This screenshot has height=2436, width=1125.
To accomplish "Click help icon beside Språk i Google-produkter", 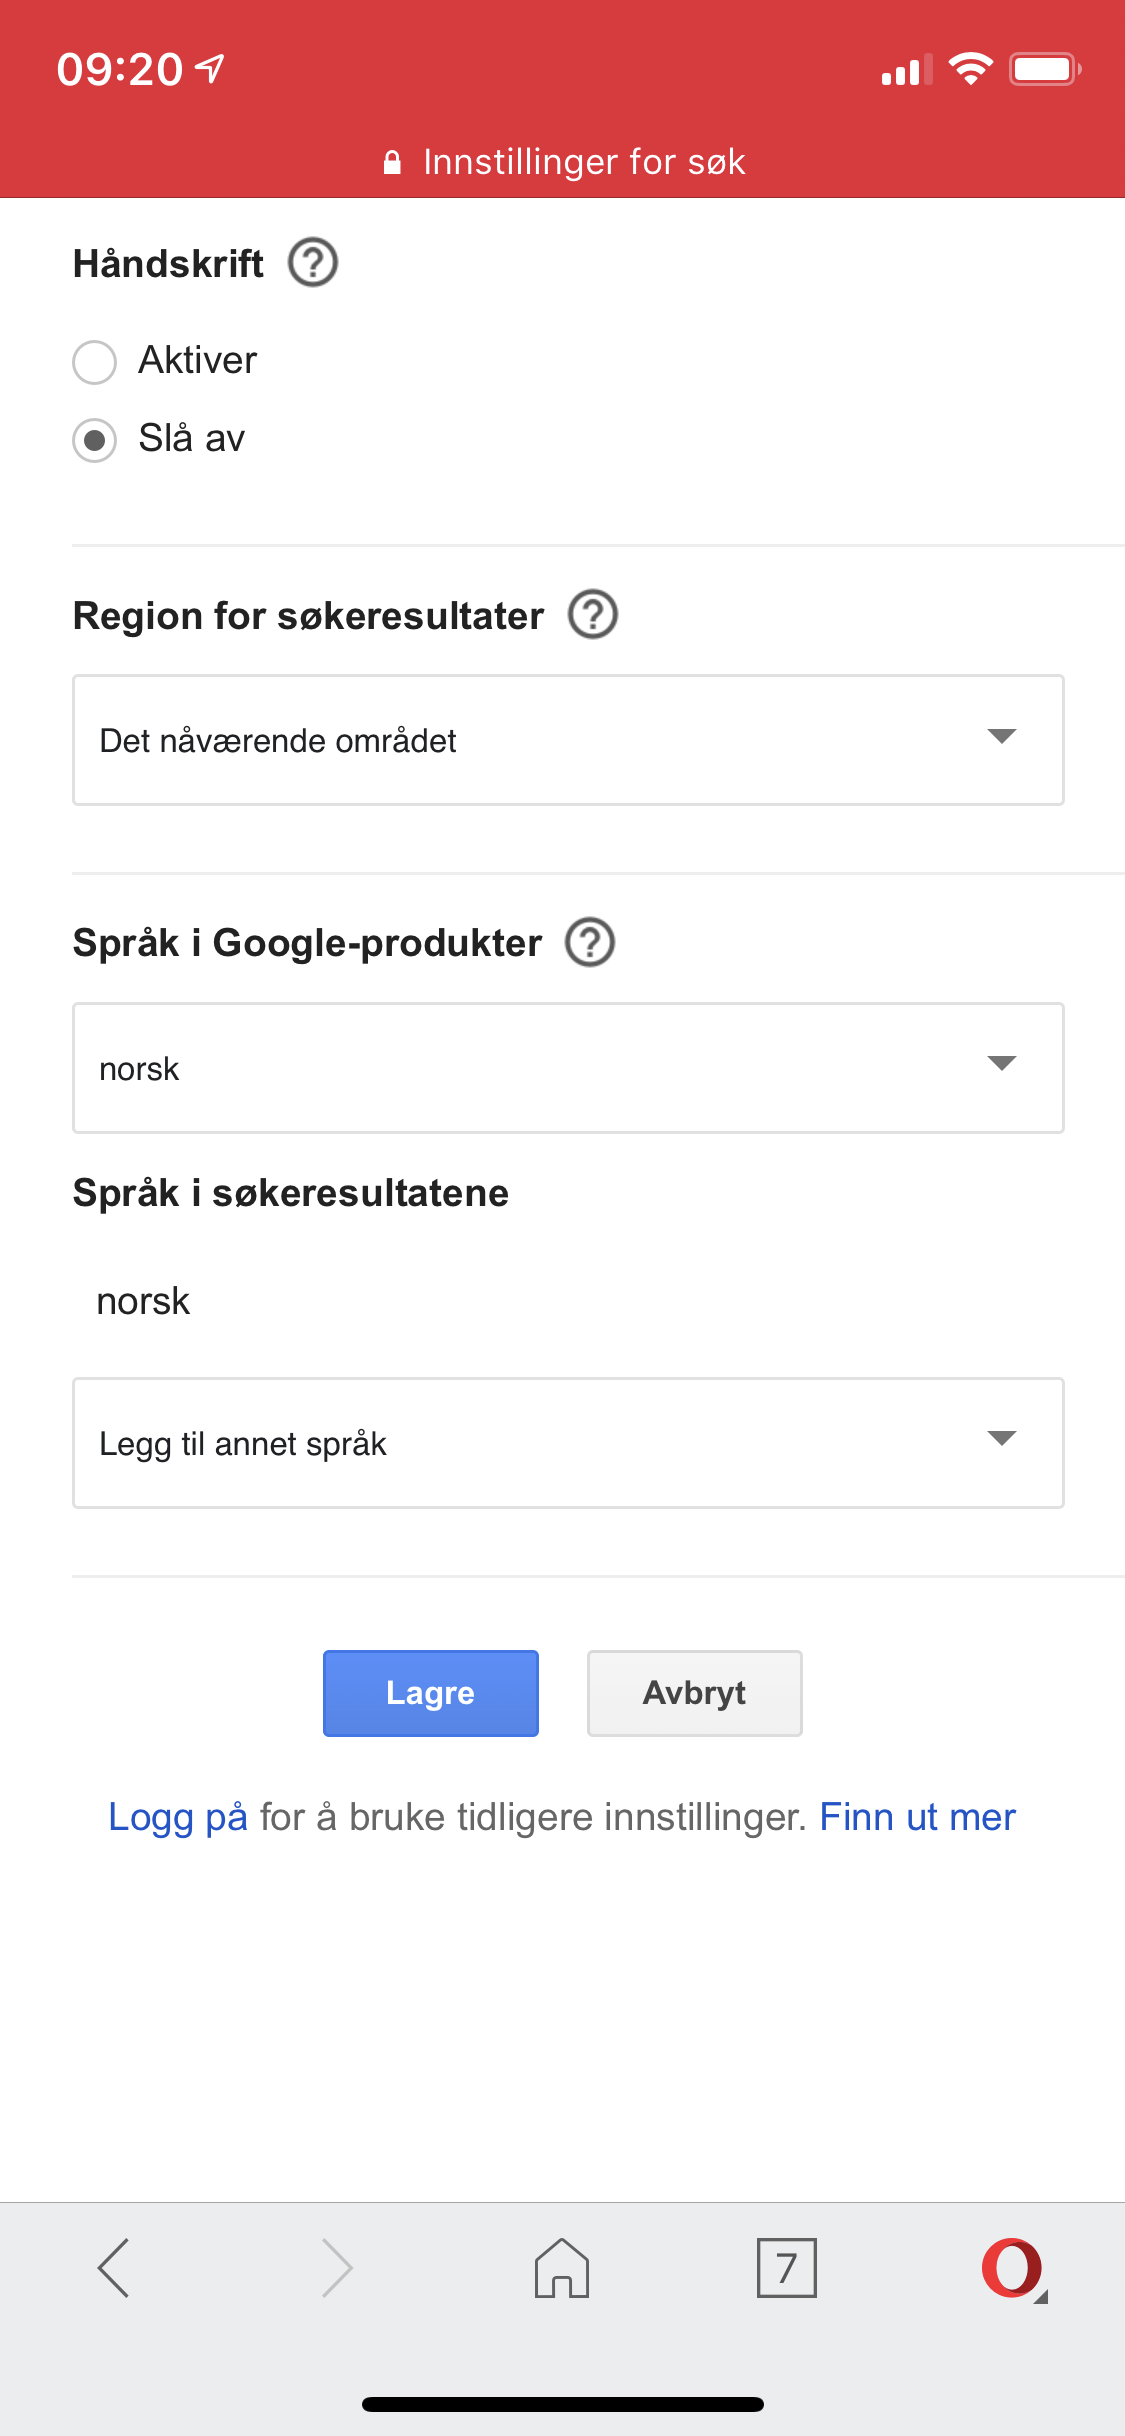I will [x=590, y=942].
